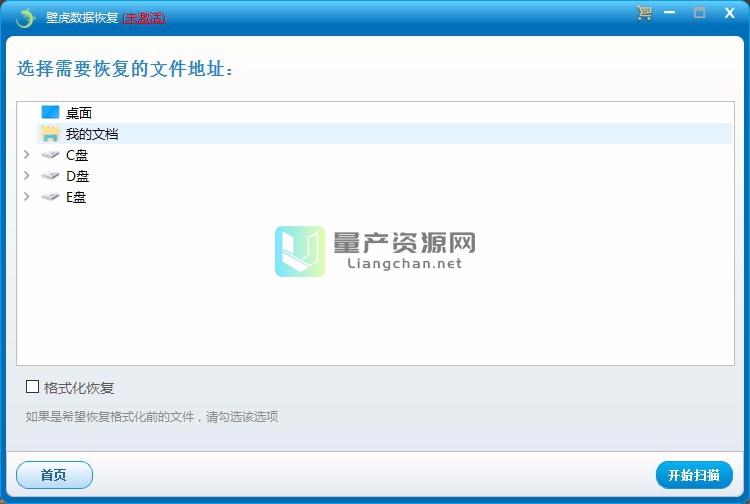
Task: Select the 我的文档 entry
Action: (x=92, y=134)
